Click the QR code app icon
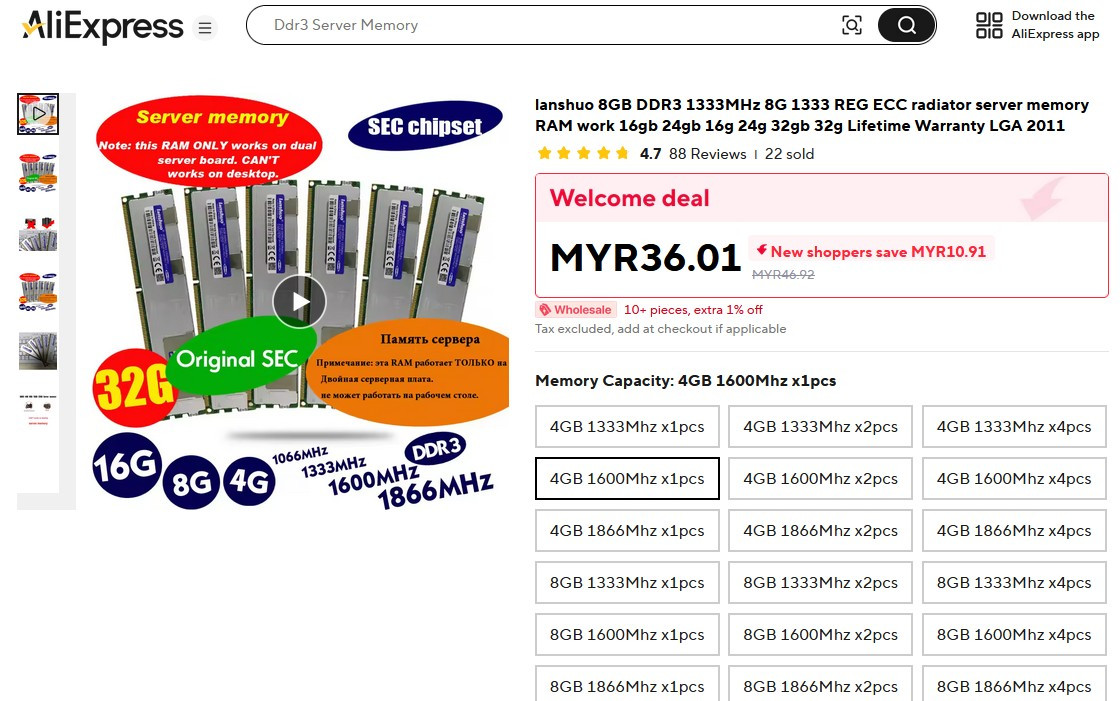 pos(989,25)
